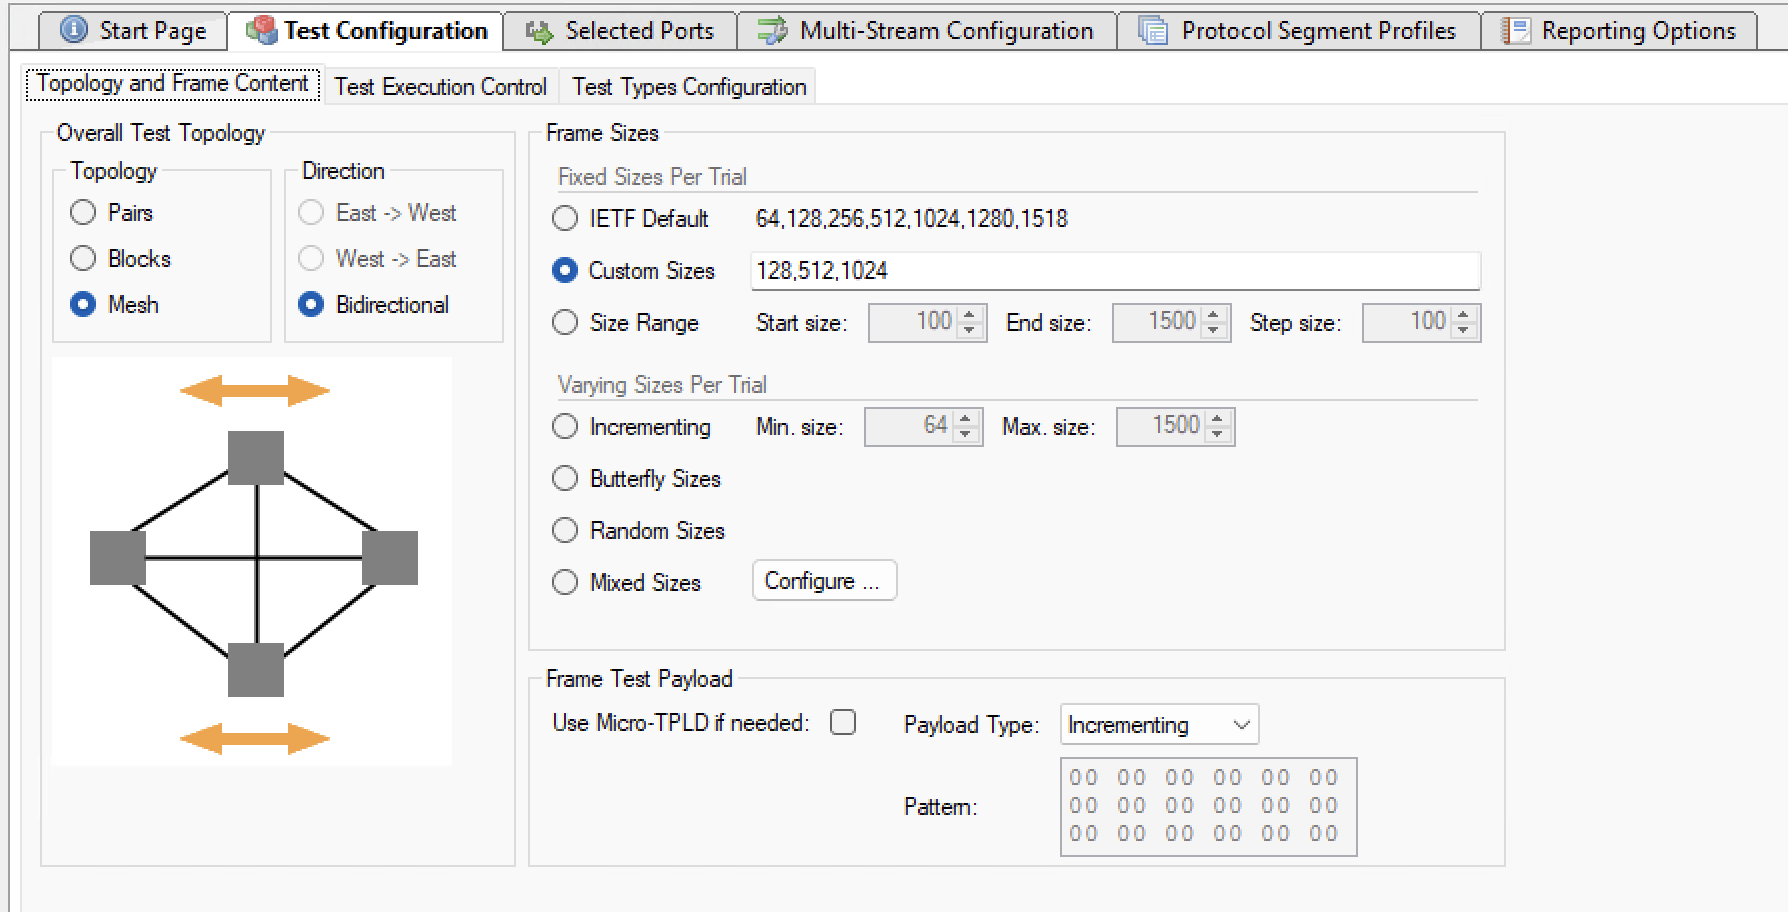Select Topology and Frame Content subtab
Viewport: 1788px width, 912px height.
pyautogui.click(x=173, y=84)
